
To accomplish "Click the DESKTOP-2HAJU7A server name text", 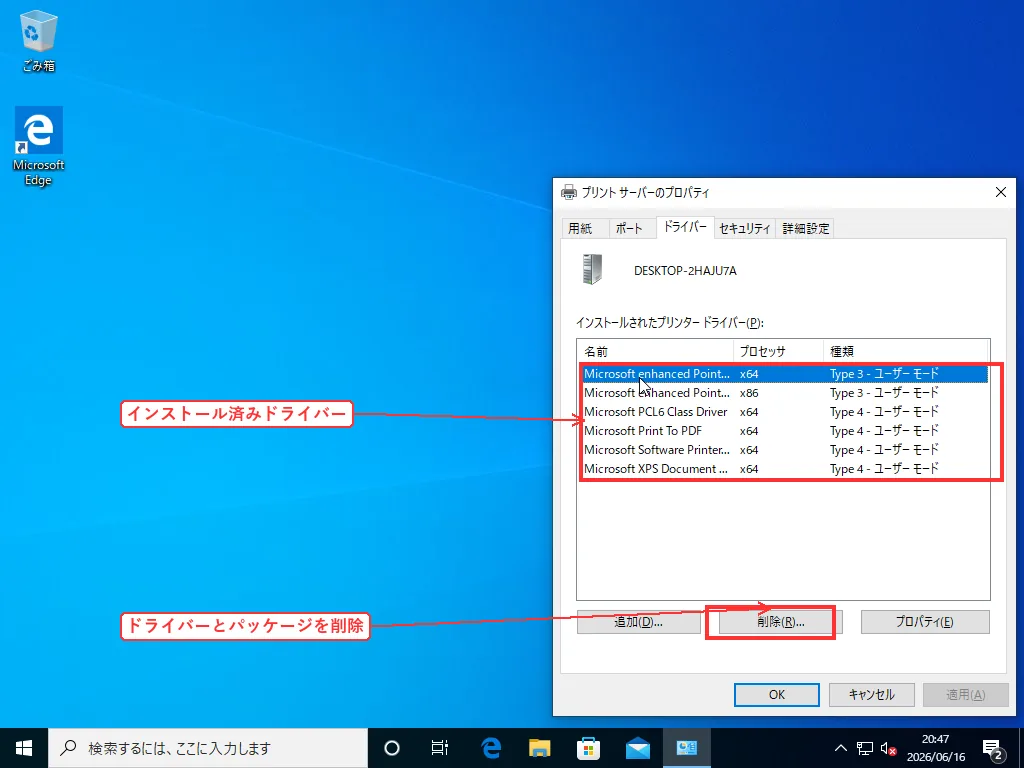I will click(685, 270).
